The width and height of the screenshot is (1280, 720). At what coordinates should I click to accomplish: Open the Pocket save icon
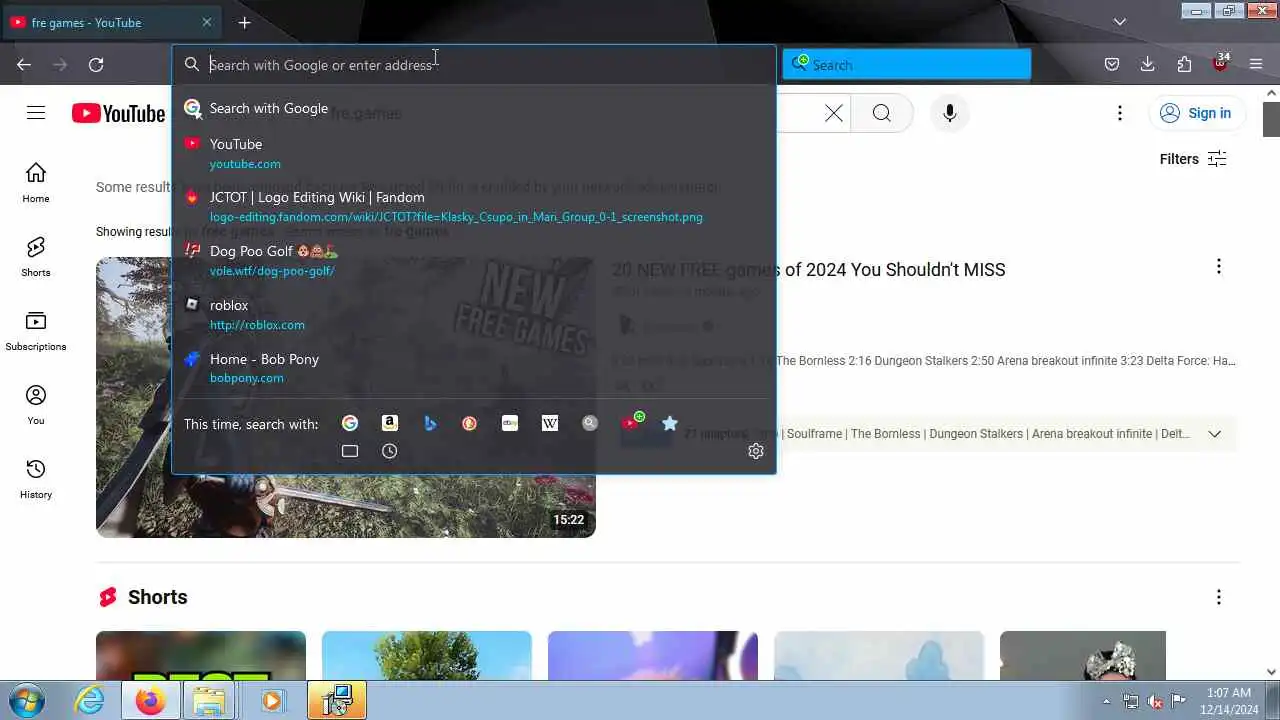[1112, 65]
